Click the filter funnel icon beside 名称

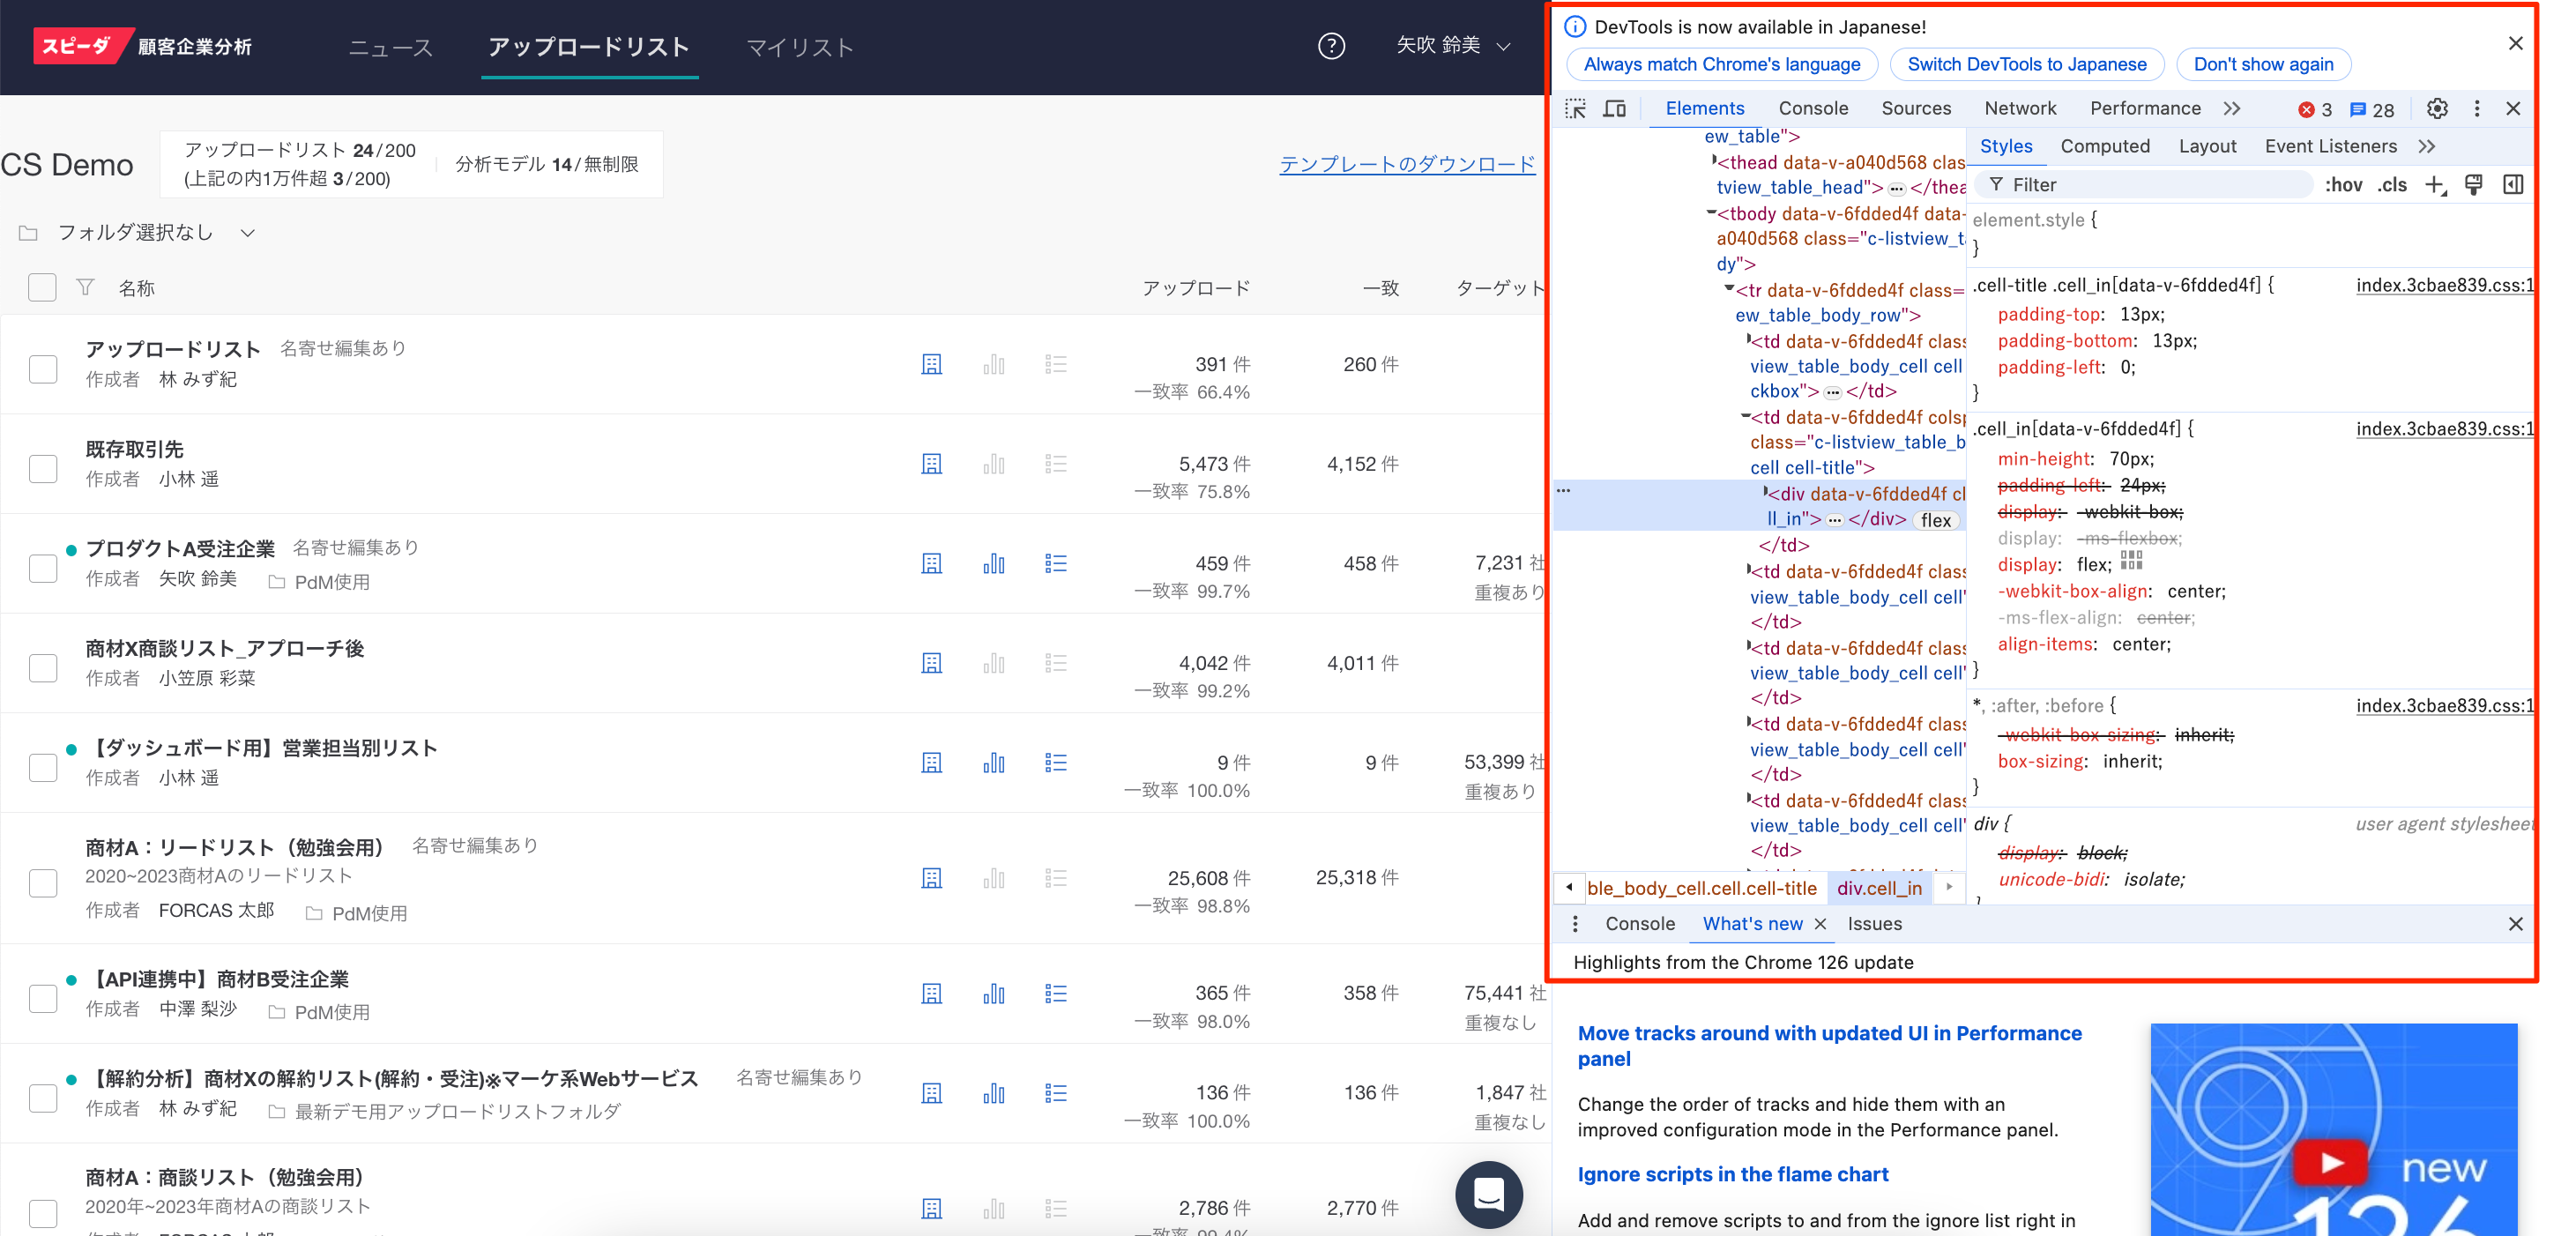pyautogui.click(x=85, y=288)
